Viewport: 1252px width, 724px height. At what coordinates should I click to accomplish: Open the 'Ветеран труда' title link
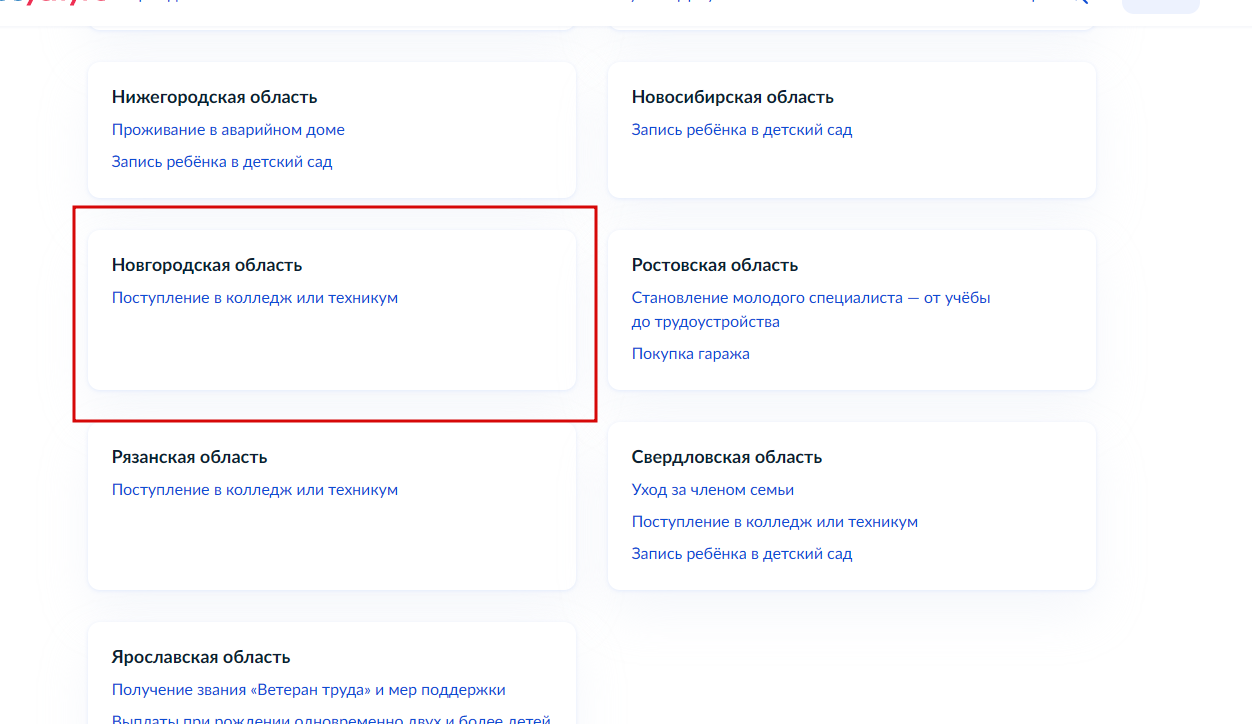(x=309, y=690)
